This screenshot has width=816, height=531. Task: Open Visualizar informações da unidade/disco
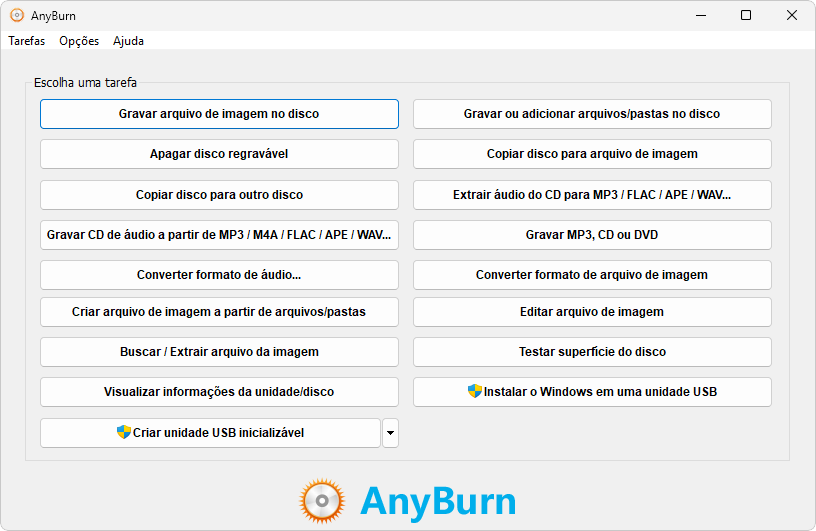click(219, 392)
